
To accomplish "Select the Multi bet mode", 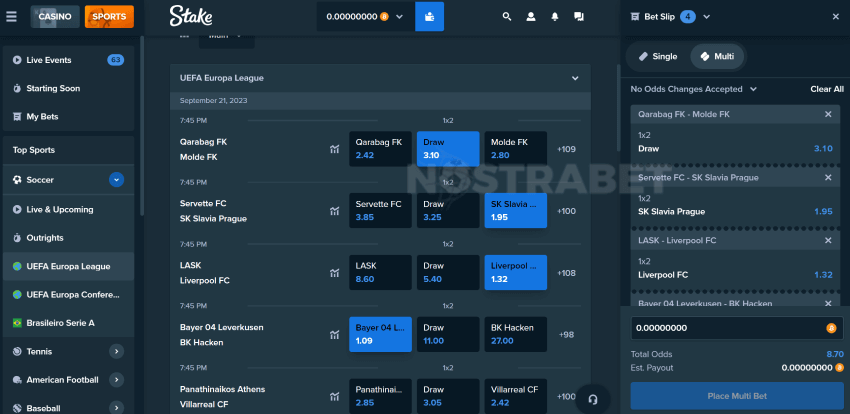I will 717,56.
